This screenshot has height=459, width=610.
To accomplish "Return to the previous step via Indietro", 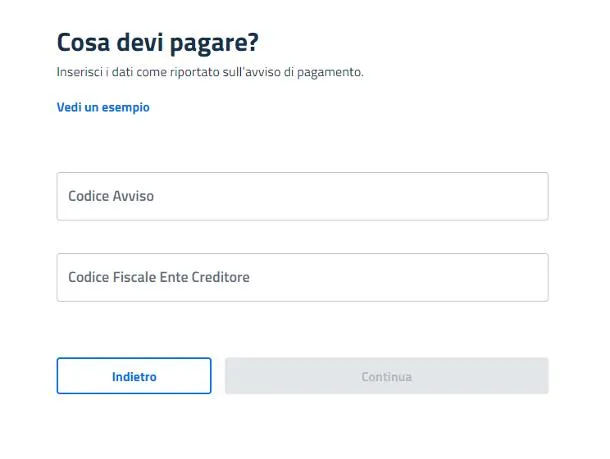I will coord(134,376).
